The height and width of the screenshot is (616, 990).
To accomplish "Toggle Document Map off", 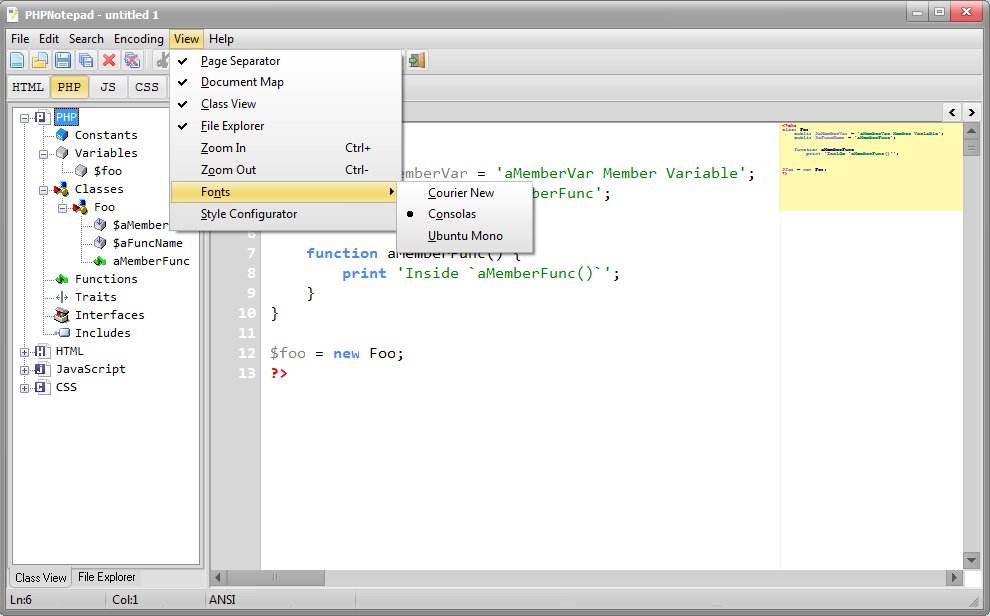I will [x=286, y=82].
